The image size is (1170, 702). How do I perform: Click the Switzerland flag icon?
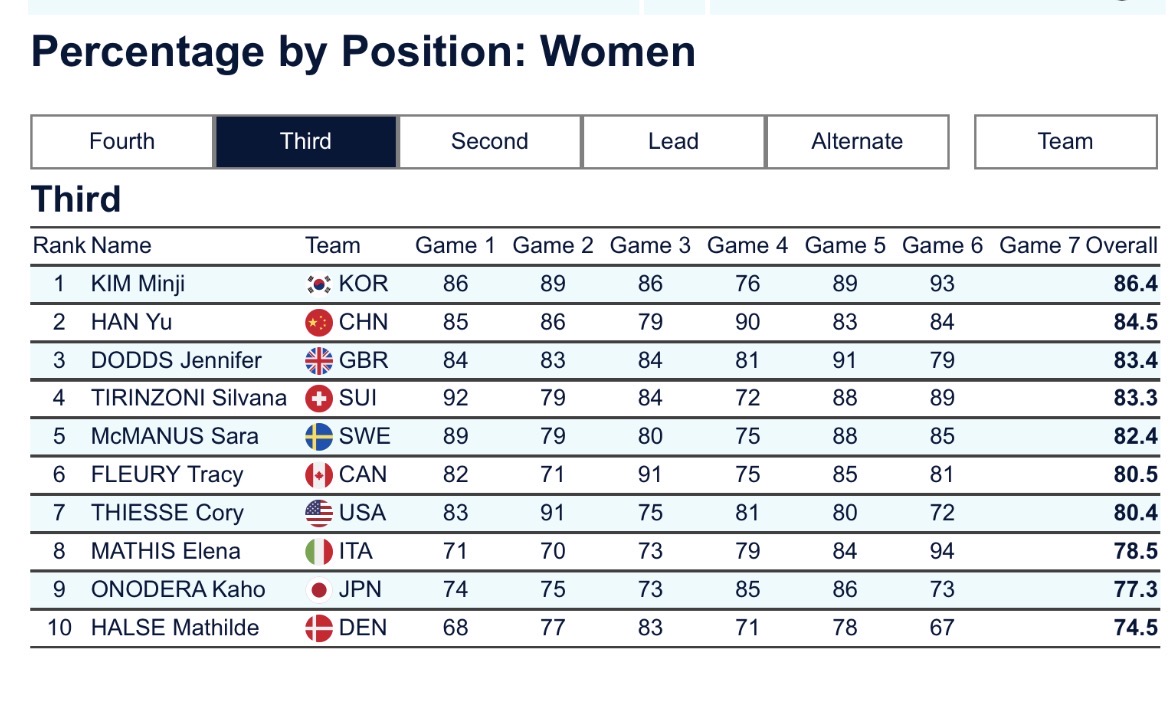[318, 398]
